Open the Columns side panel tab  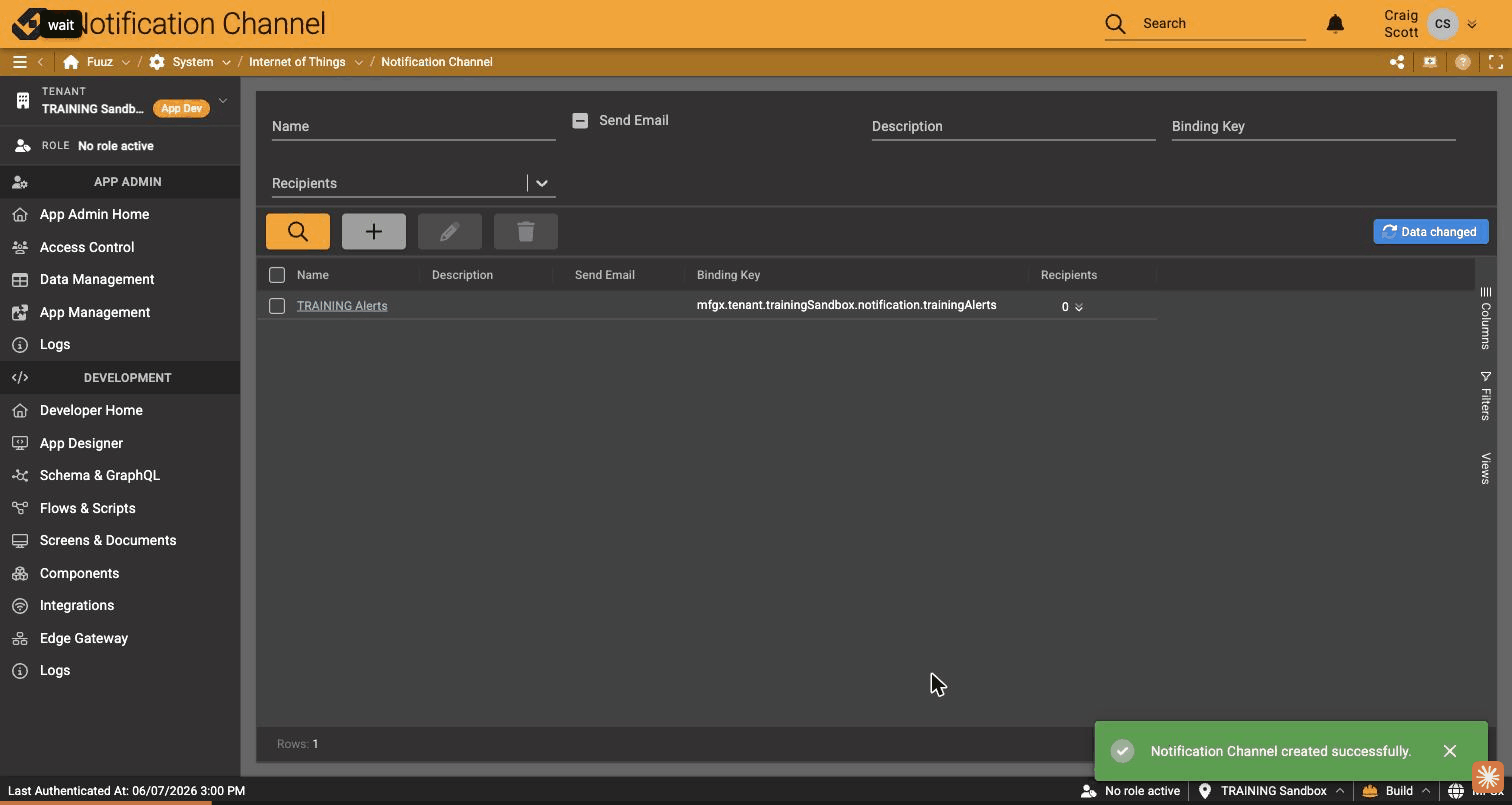[1486, 318]
